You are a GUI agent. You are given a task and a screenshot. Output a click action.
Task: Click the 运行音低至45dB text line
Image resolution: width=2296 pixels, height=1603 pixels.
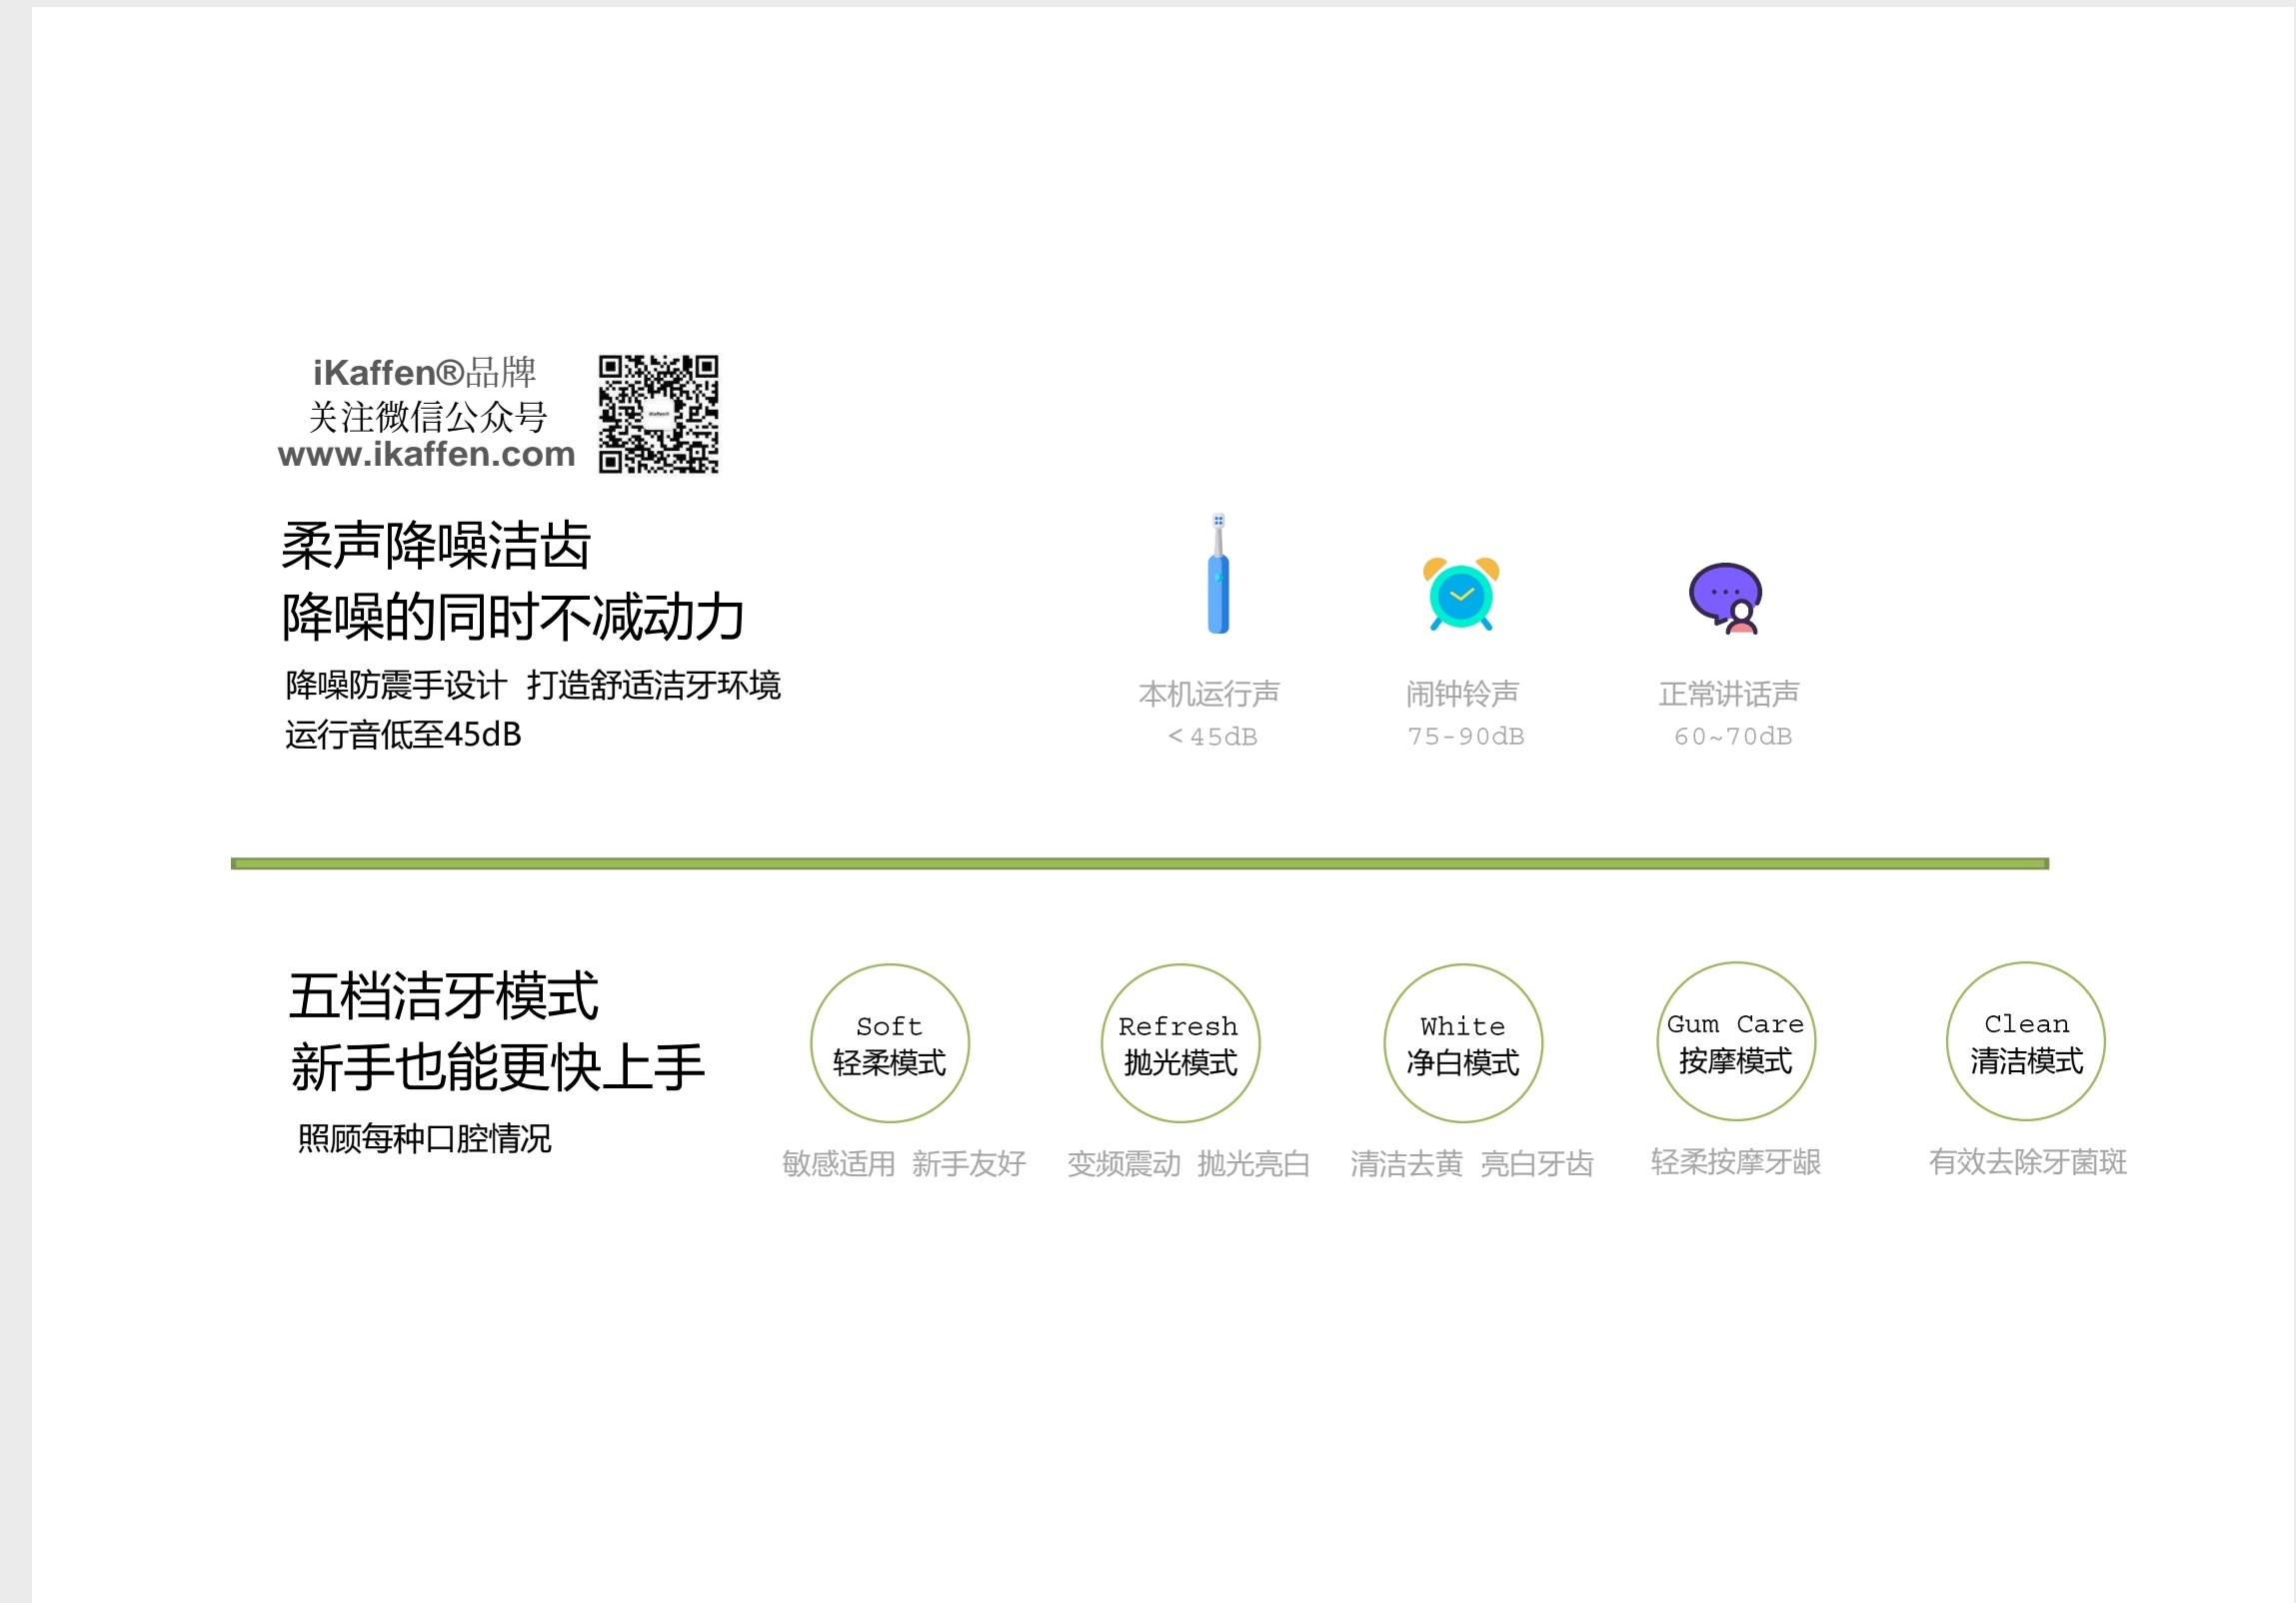(403, 735)
